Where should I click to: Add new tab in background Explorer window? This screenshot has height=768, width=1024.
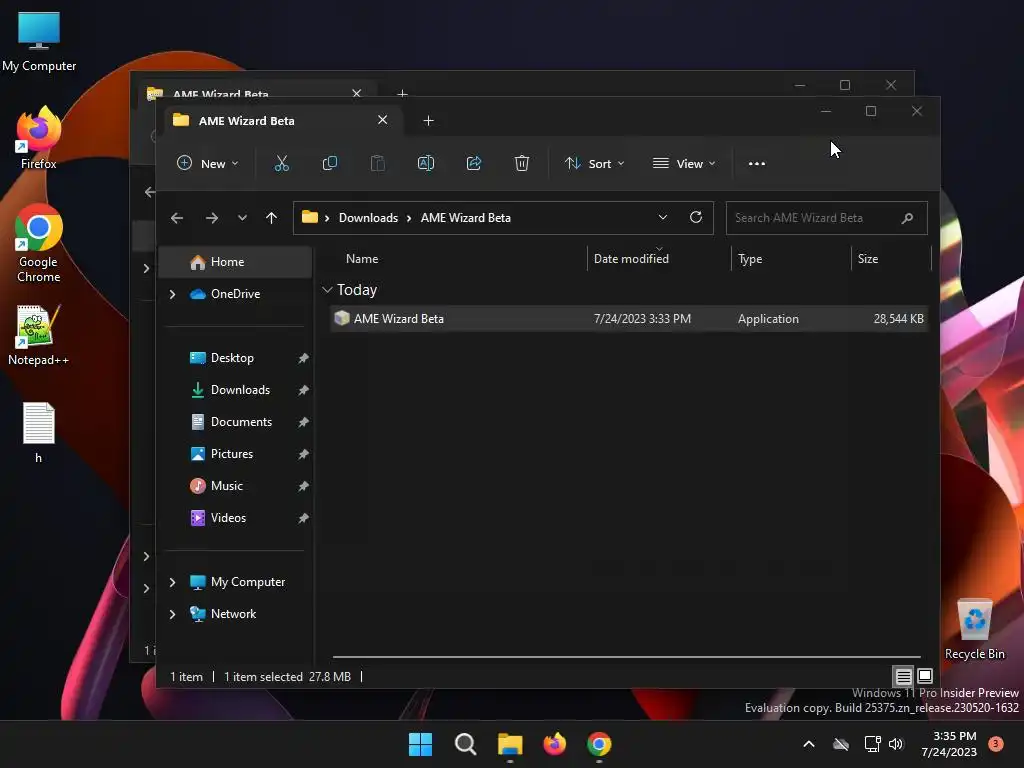coord(402,93)
